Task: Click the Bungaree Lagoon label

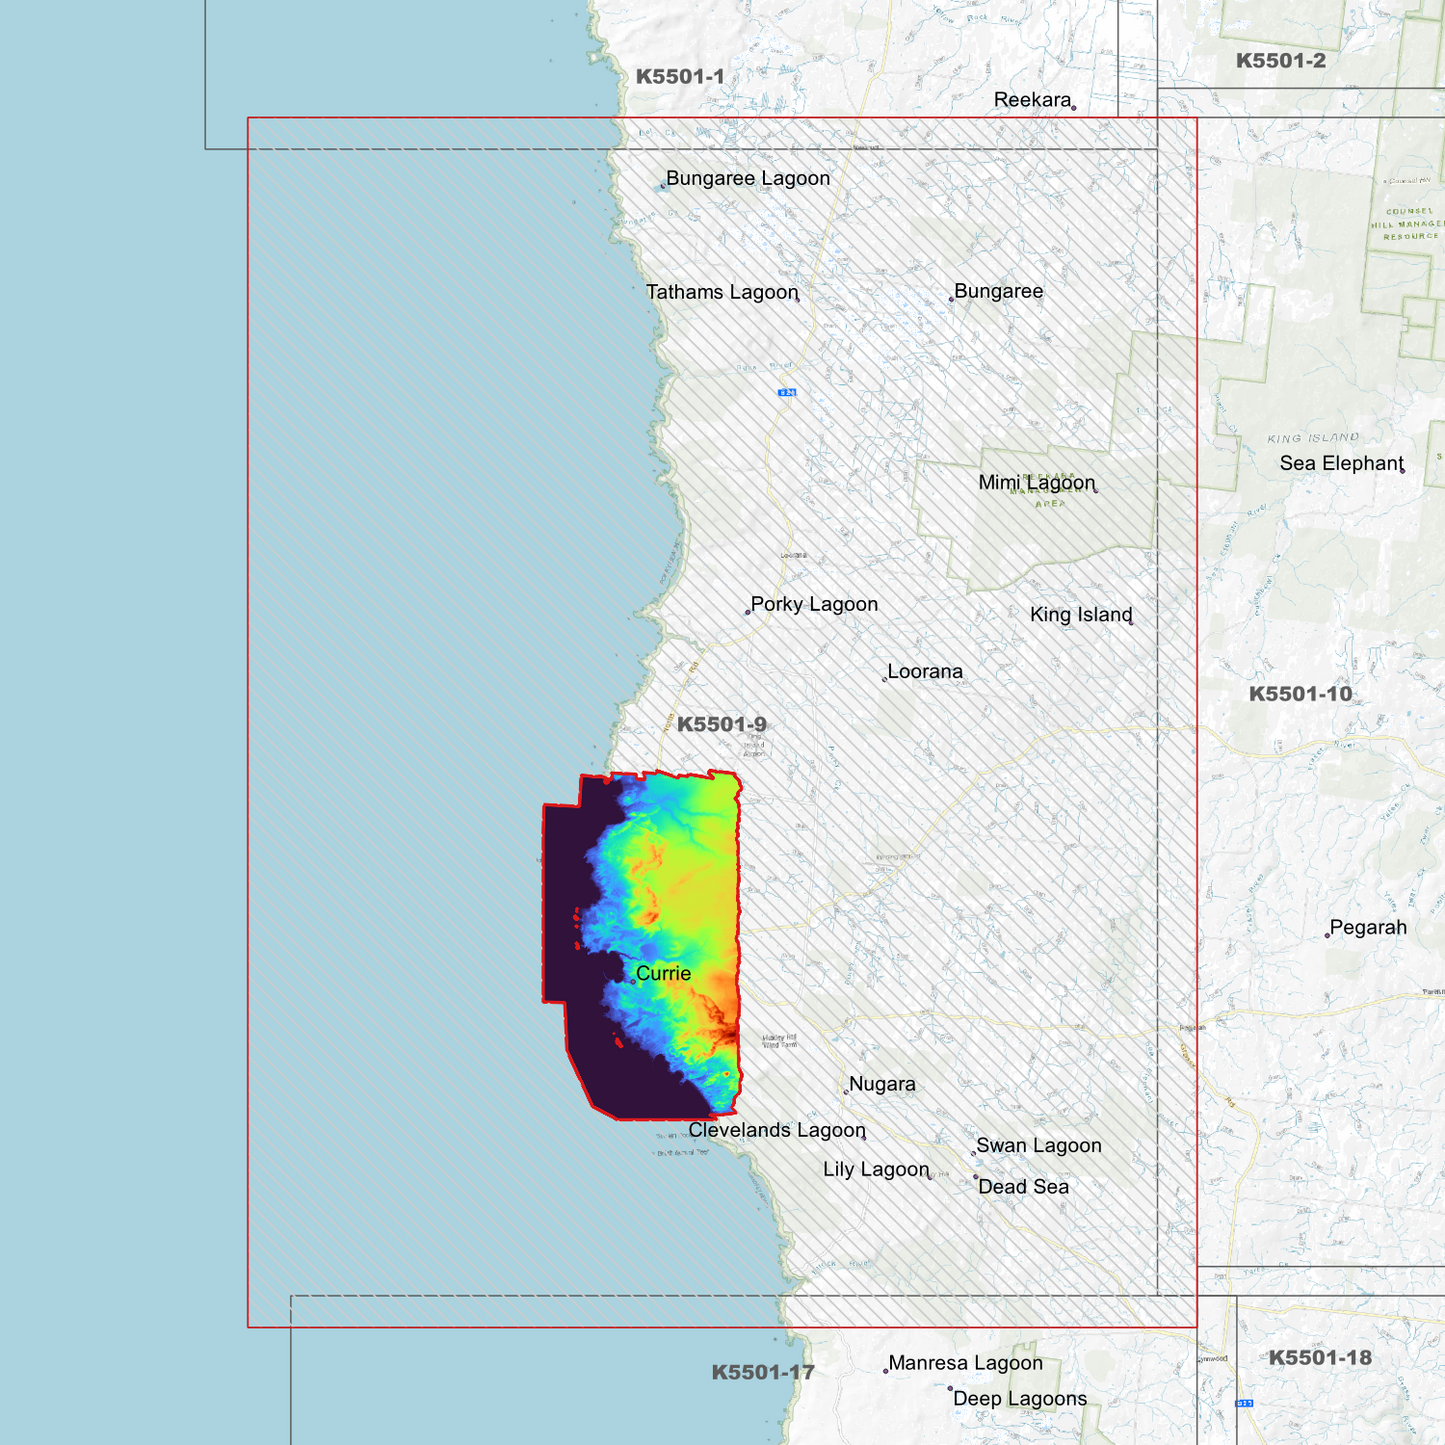Action: click(748, 178)
